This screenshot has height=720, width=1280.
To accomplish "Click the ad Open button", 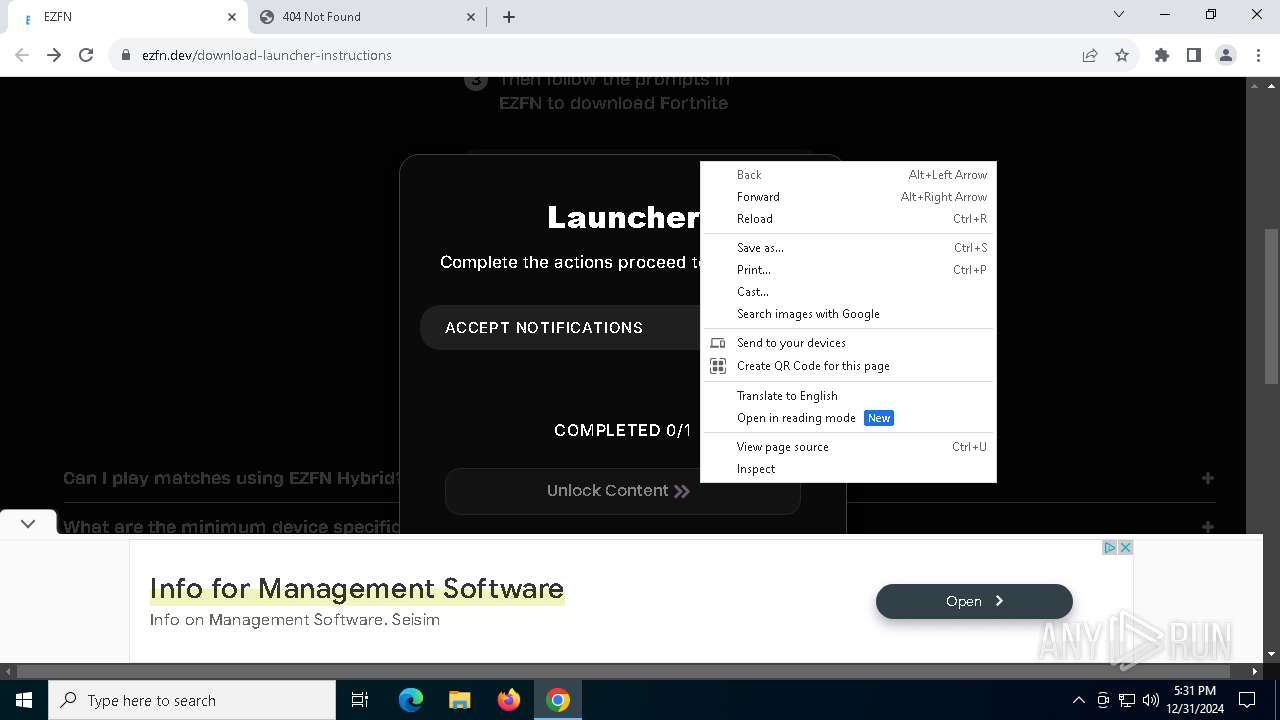I will 974,601.
